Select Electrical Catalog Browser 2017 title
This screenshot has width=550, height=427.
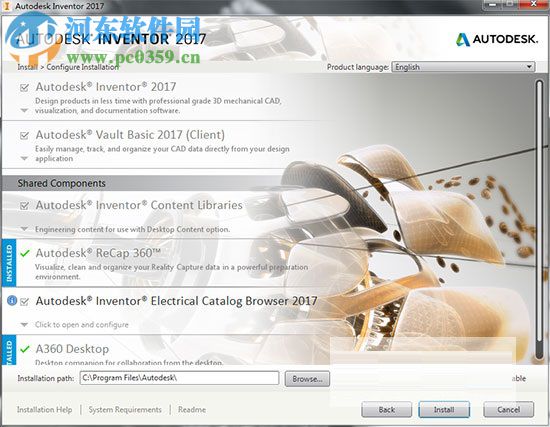176,301
